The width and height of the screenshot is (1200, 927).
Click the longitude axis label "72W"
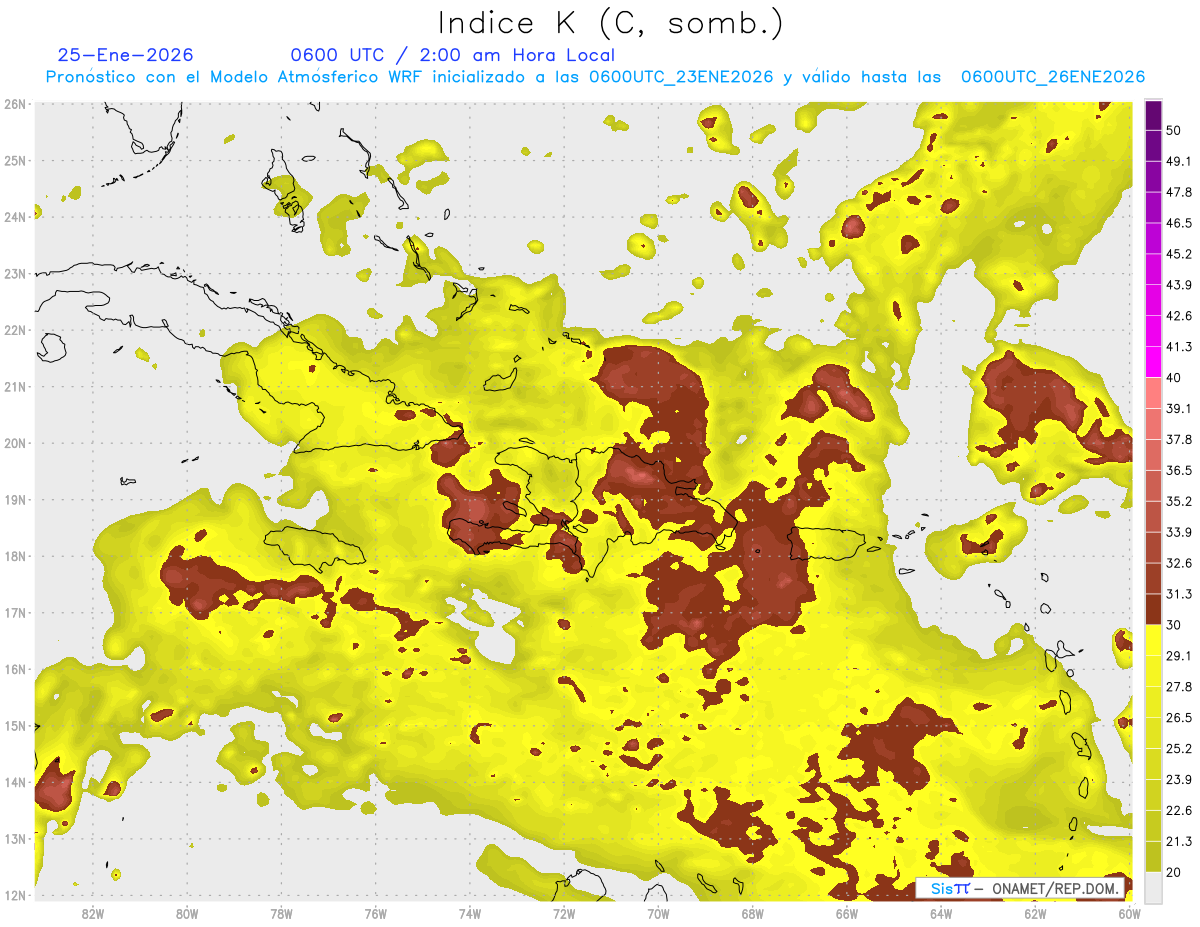point(564,913)
